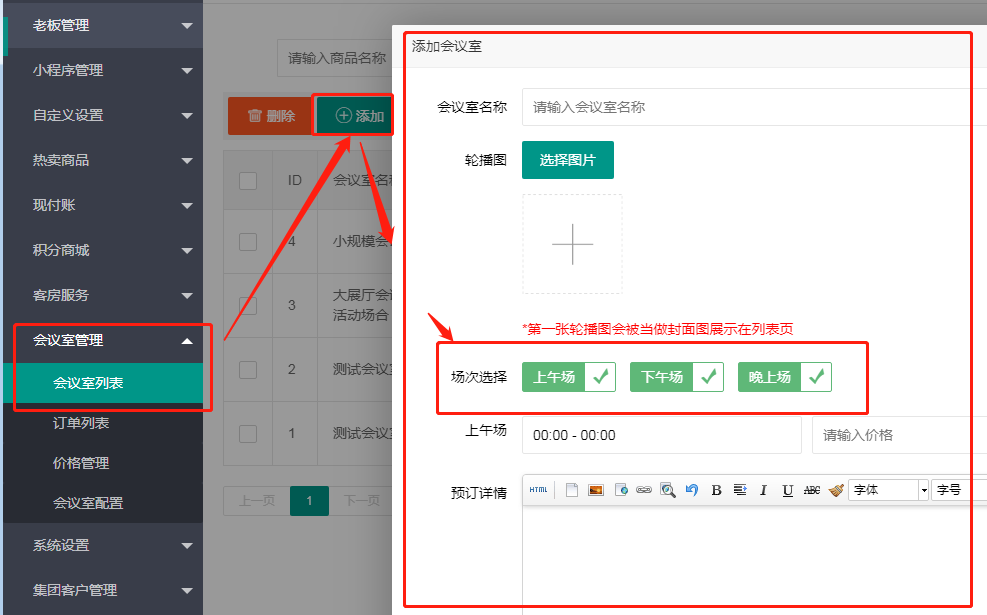987x615 pixels.
Task: Click the clear formatting brush icon
Action: 836,490
